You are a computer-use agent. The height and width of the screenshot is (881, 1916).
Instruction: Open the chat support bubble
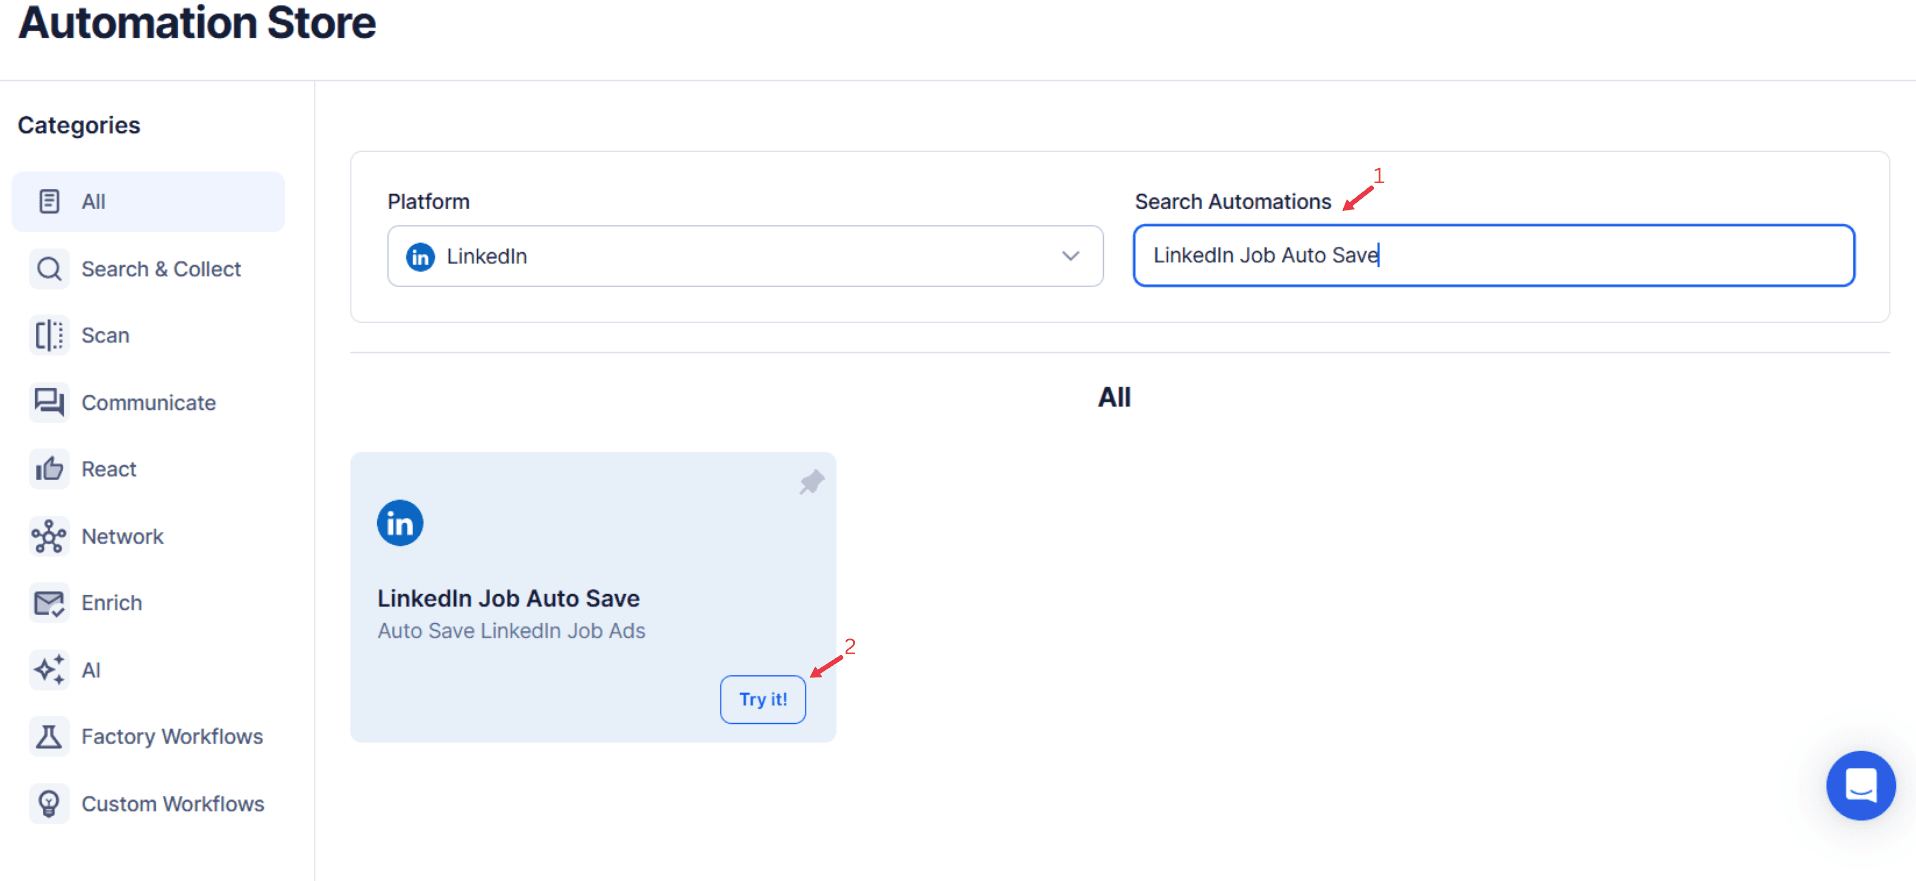pyautogui.click(x=1860, y=786)
